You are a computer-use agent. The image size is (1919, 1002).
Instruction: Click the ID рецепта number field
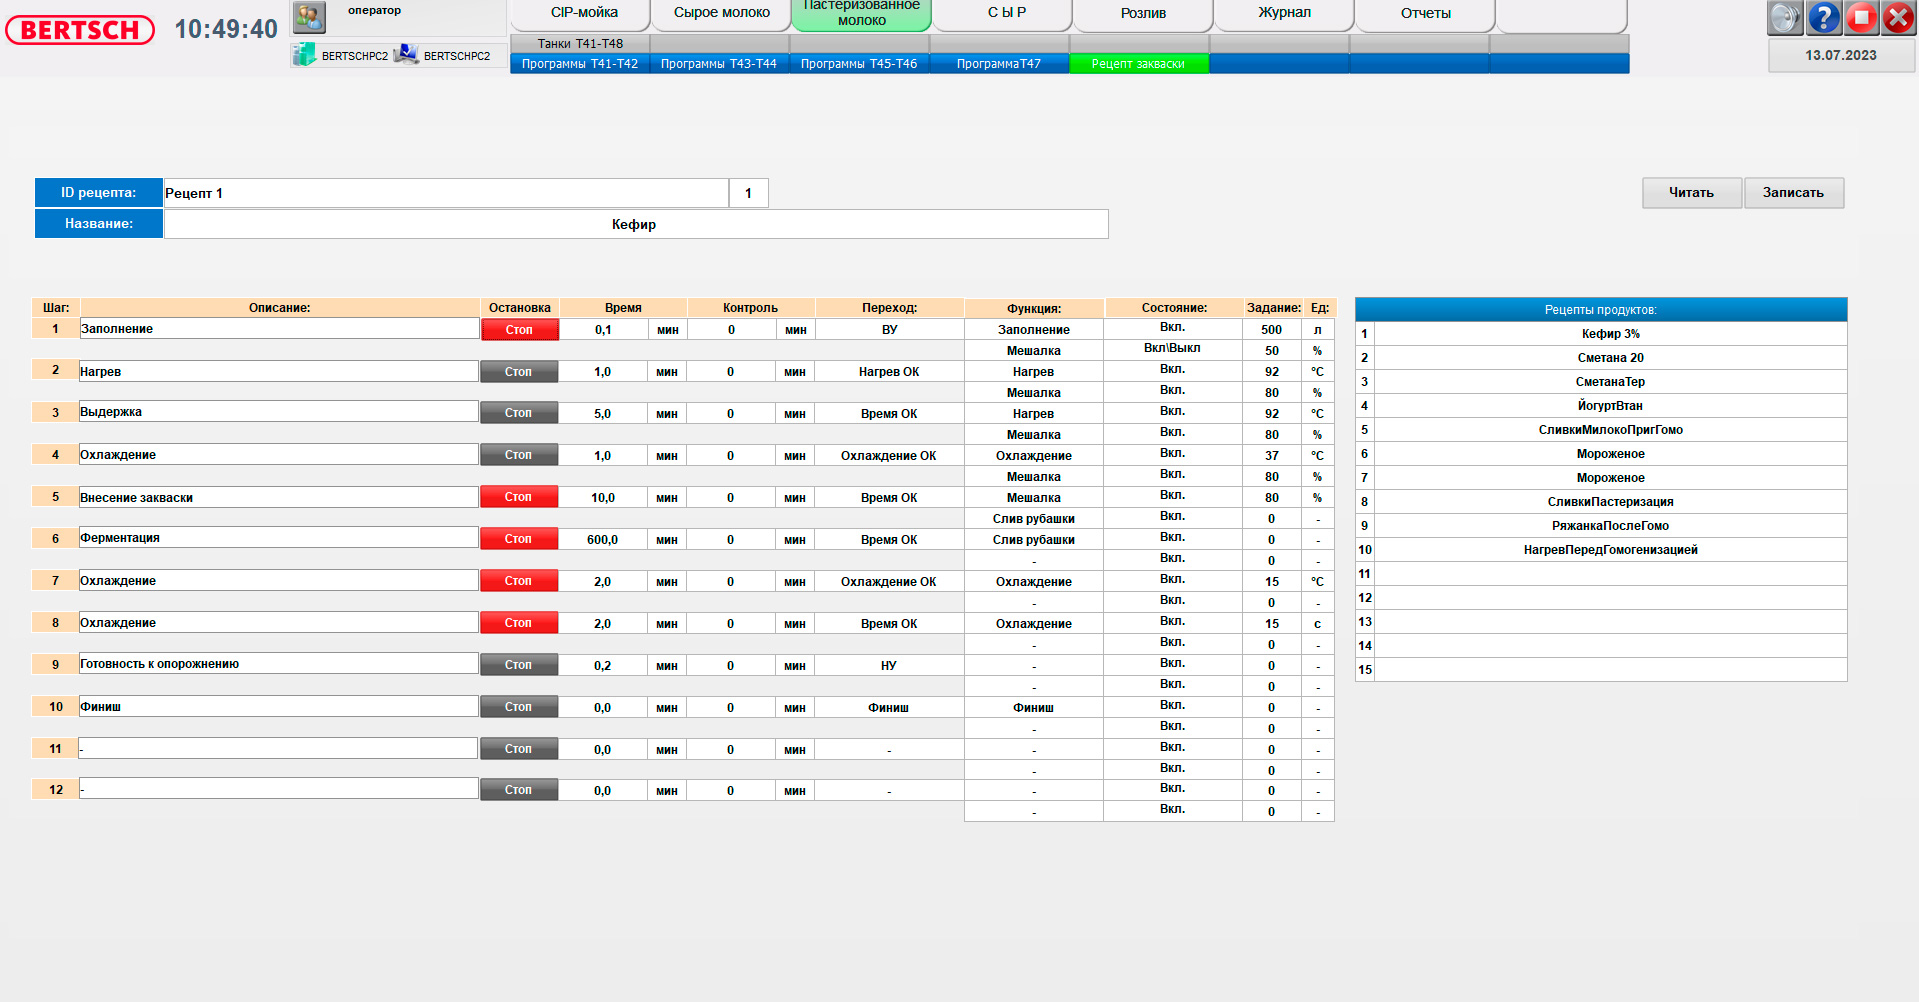(x=748, y=193)
